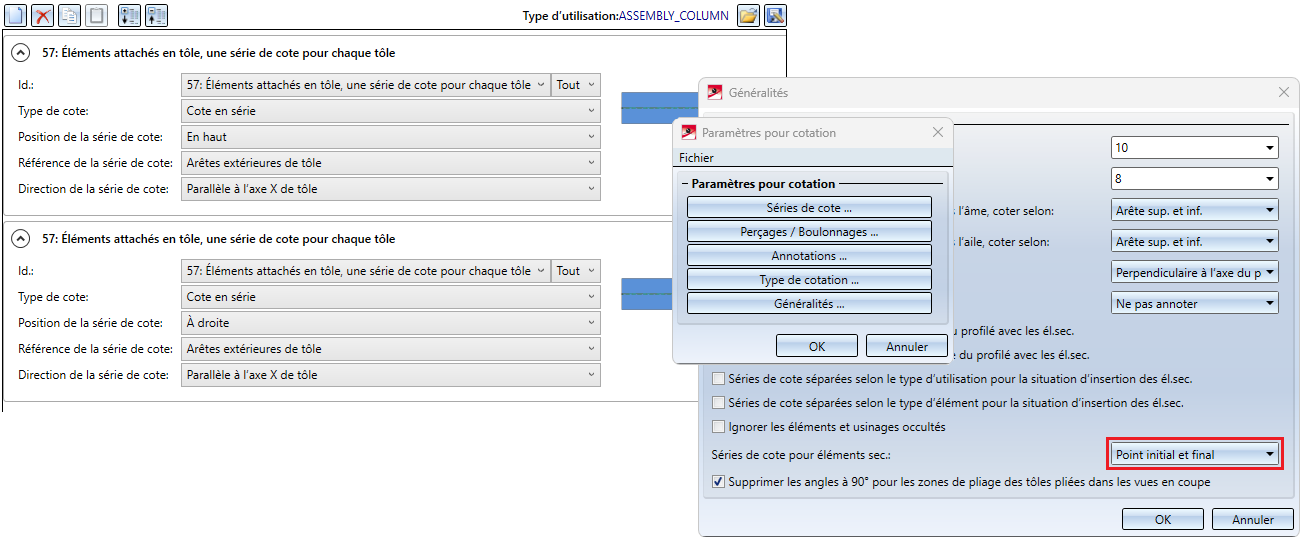Open the 'À droite' position dropdown
This screenshot has height=537, width=1300.
391,323
